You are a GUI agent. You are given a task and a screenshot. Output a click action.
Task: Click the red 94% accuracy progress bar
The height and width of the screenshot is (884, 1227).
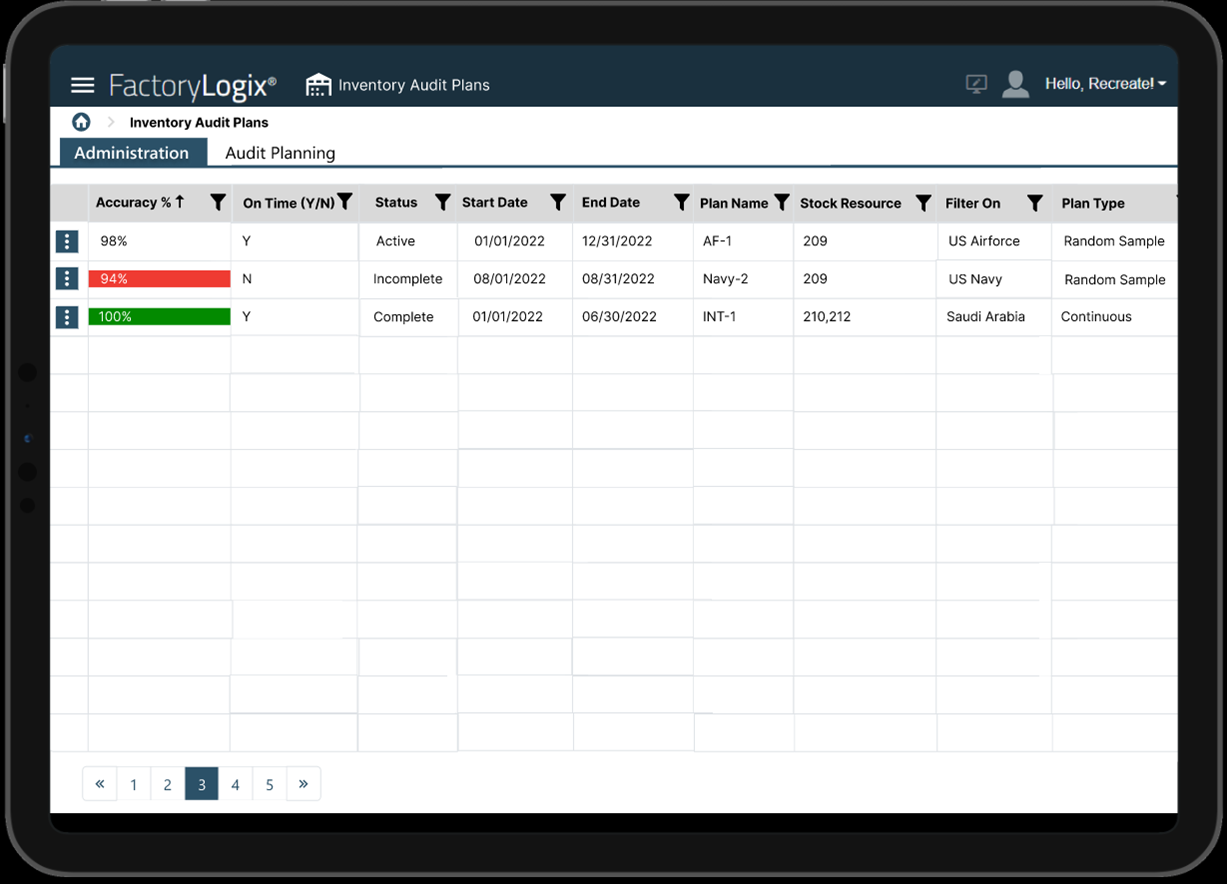tap(159, 278)
